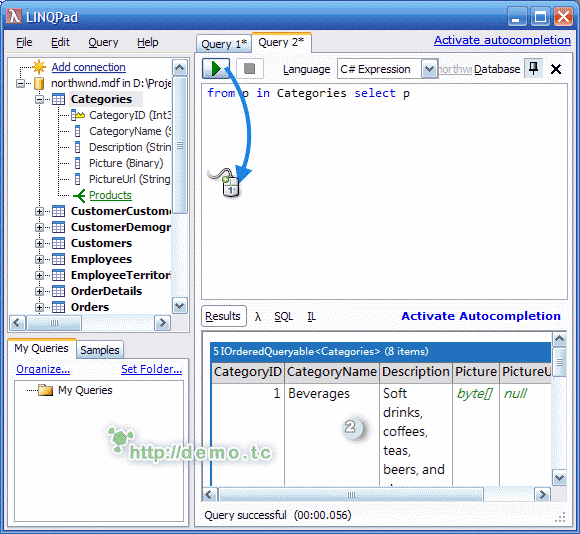Screen dimensions: 580x534
Task: Click the My Queries folder icon
Action: tap(45, 390)
